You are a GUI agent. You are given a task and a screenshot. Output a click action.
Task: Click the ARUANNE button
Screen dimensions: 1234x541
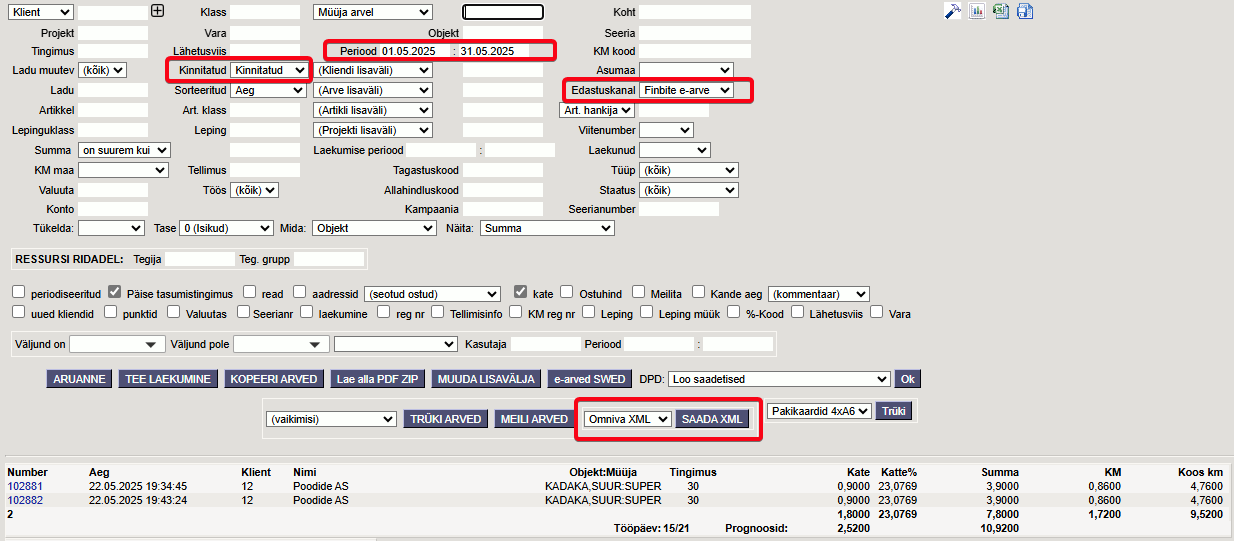pos(79,379)
